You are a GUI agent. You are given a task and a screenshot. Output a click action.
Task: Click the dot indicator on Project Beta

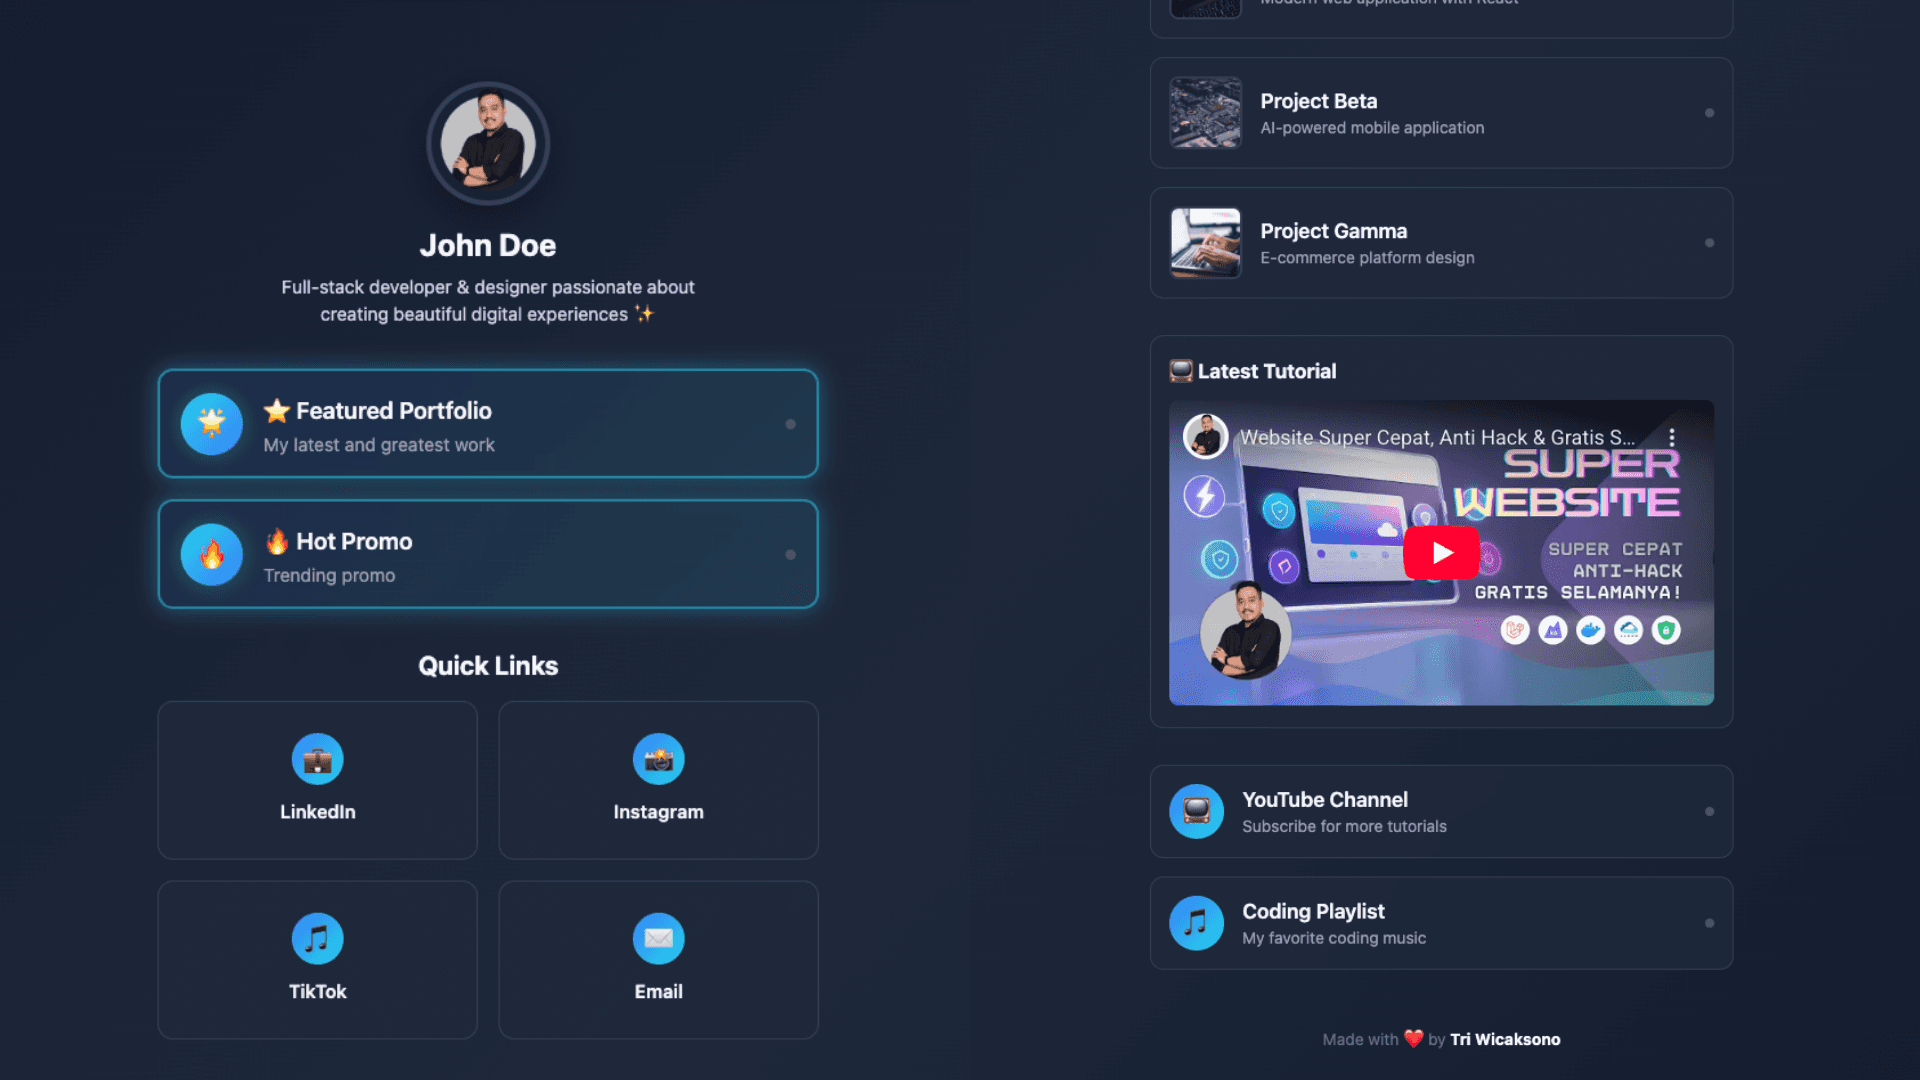click(1710, 113)
